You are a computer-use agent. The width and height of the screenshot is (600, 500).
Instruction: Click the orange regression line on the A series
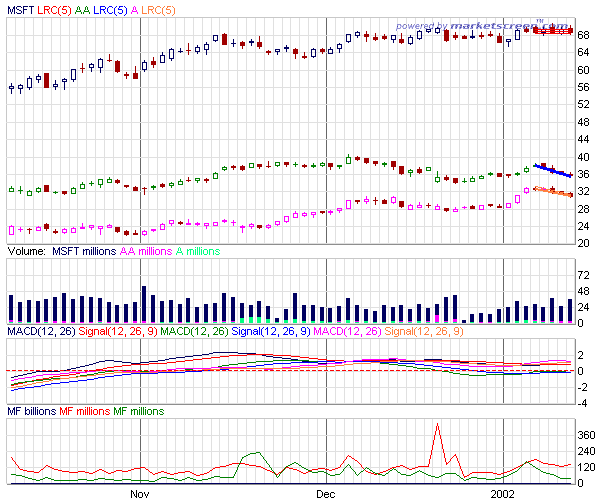554,192
